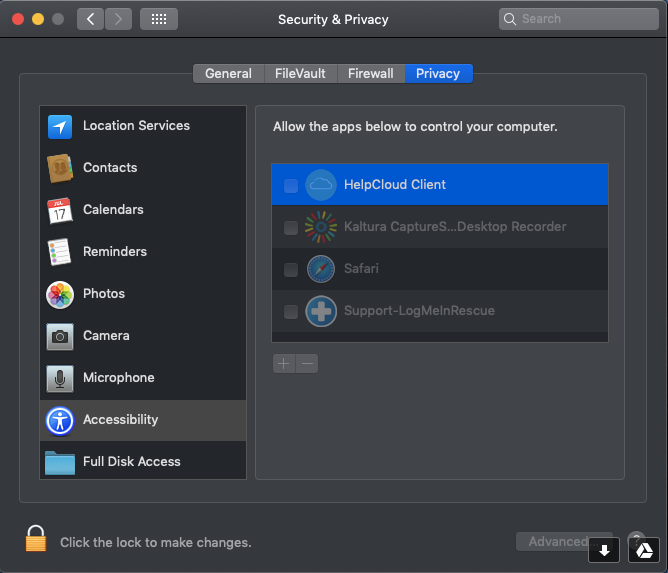The image size is (668, 573).
Task: Select Location Services in sidebar
Action: point(136,126)
